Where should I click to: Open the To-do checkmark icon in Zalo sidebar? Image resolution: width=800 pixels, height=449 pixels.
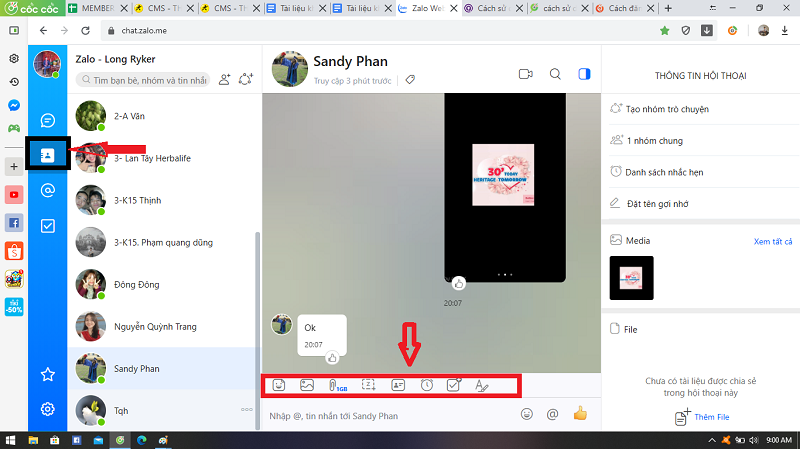[x=47, y=226]
